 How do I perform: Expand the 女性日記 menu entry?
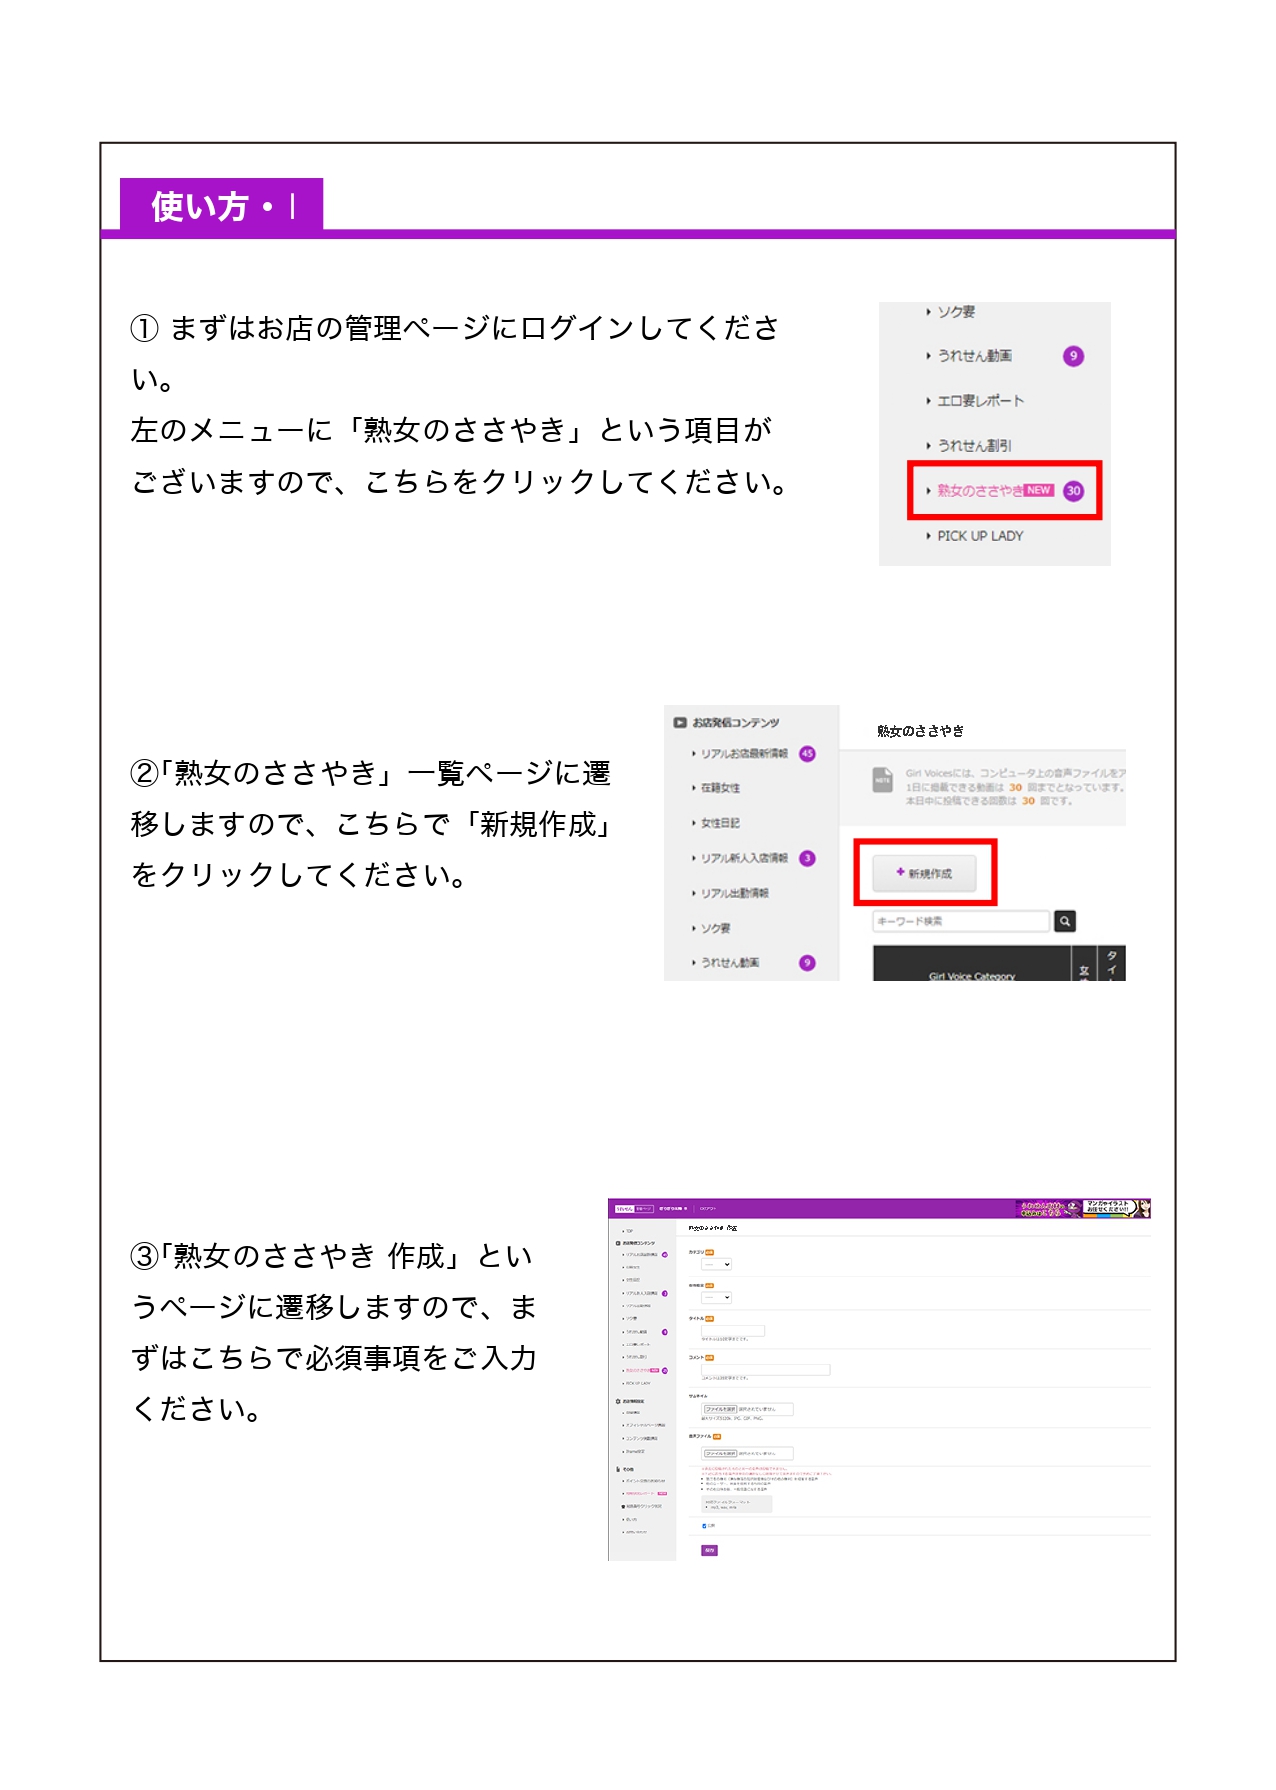coord(720,823)
